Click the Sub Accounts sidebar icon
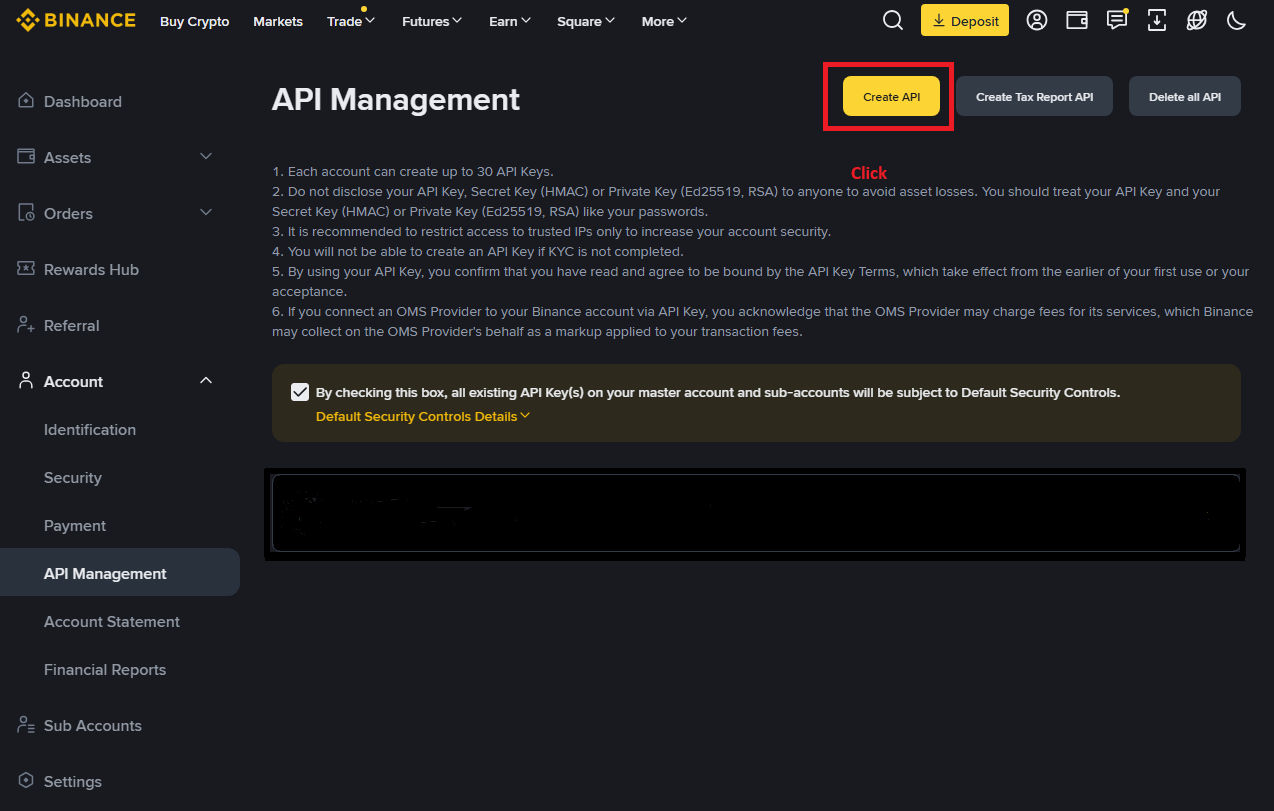 (26, 725)
